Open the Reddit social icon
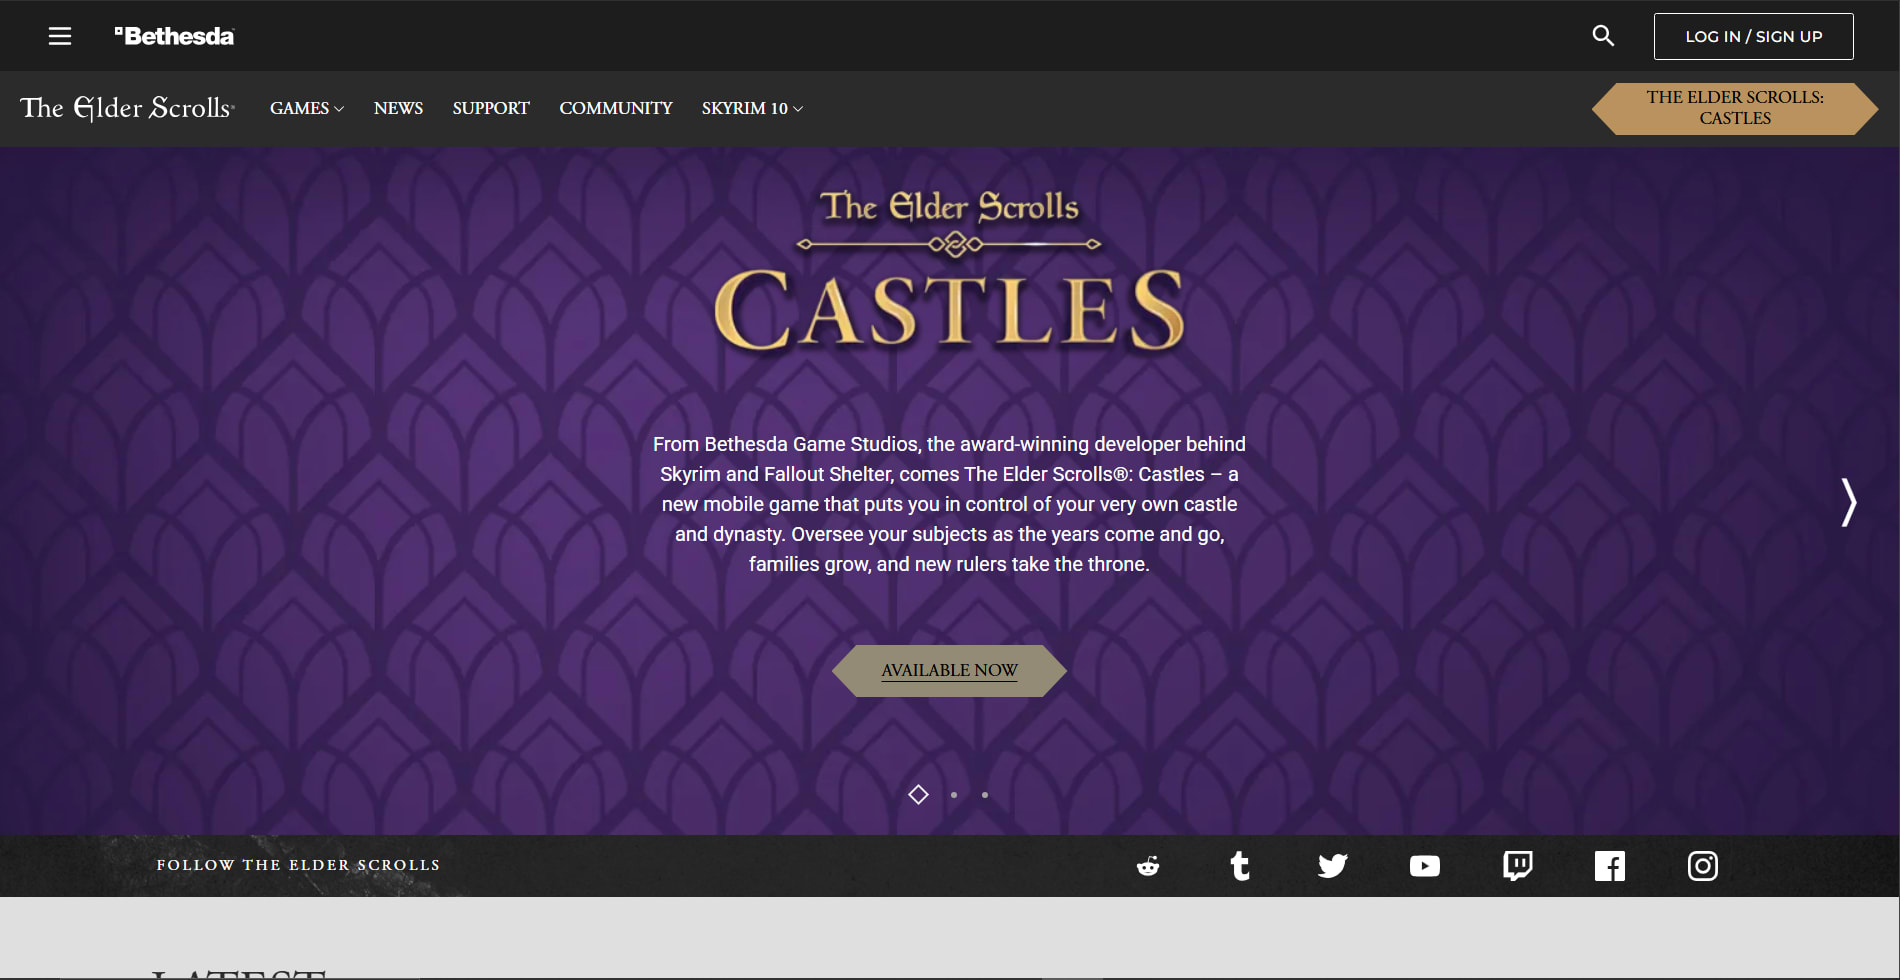This screenshot has width=1900, height=980. (1148, 866)
